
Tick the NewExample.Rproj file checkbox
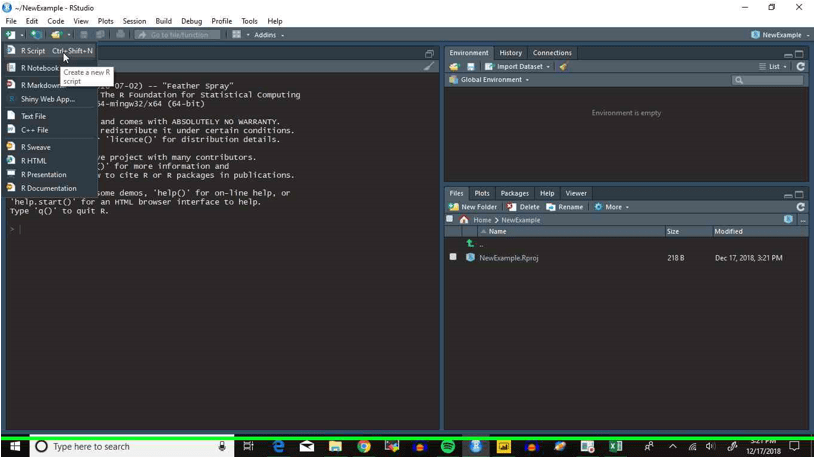click(x=453, y=257)
